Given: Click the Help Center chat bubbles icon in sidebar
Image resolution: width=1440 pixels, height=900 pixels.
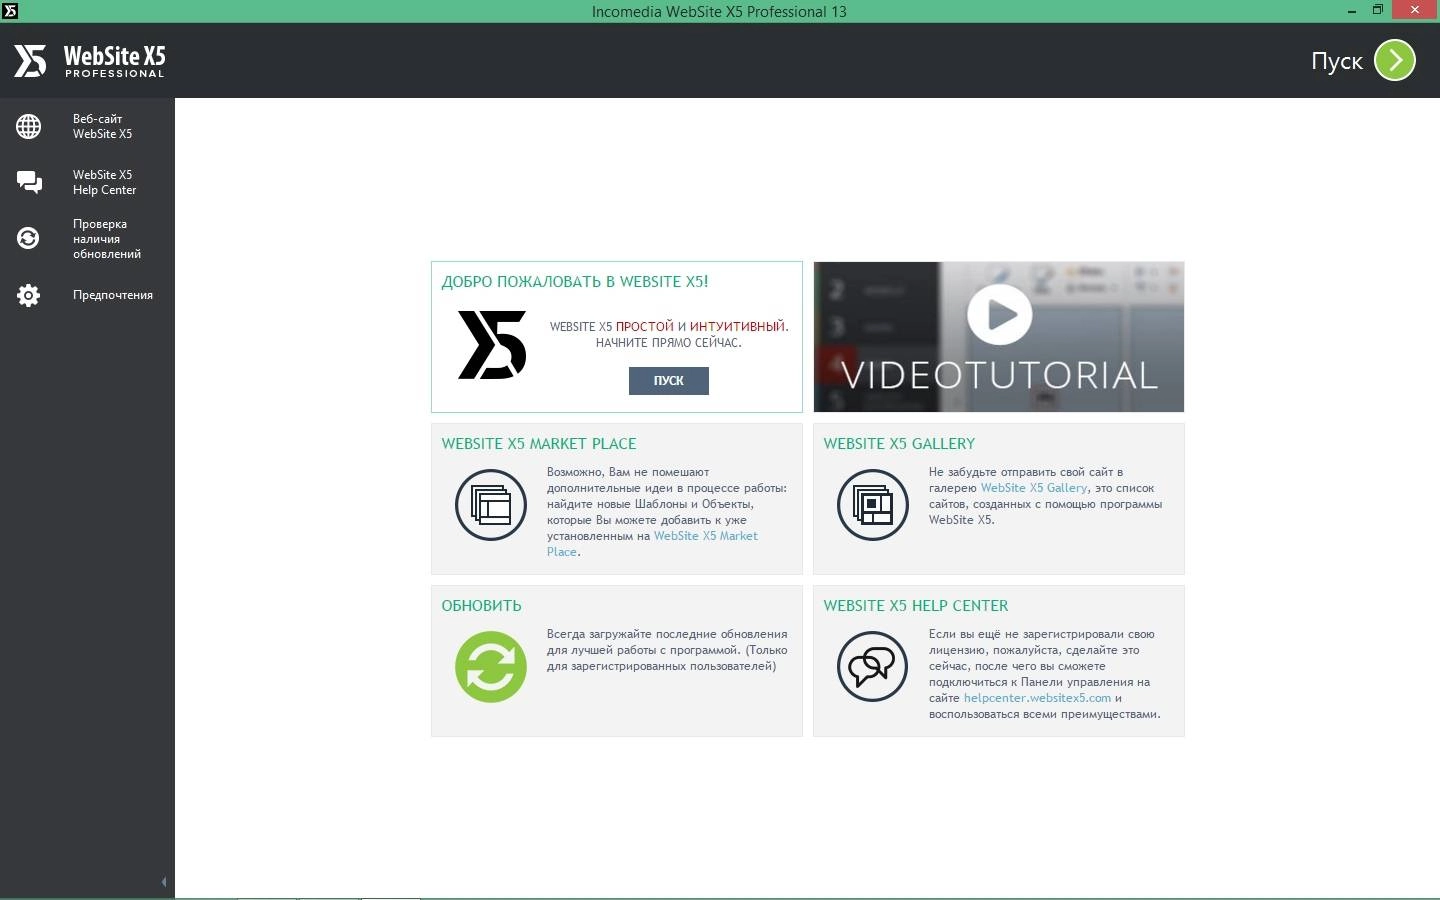Looking at the screenshot, I should pyautogui.click(x=29, y=182).
